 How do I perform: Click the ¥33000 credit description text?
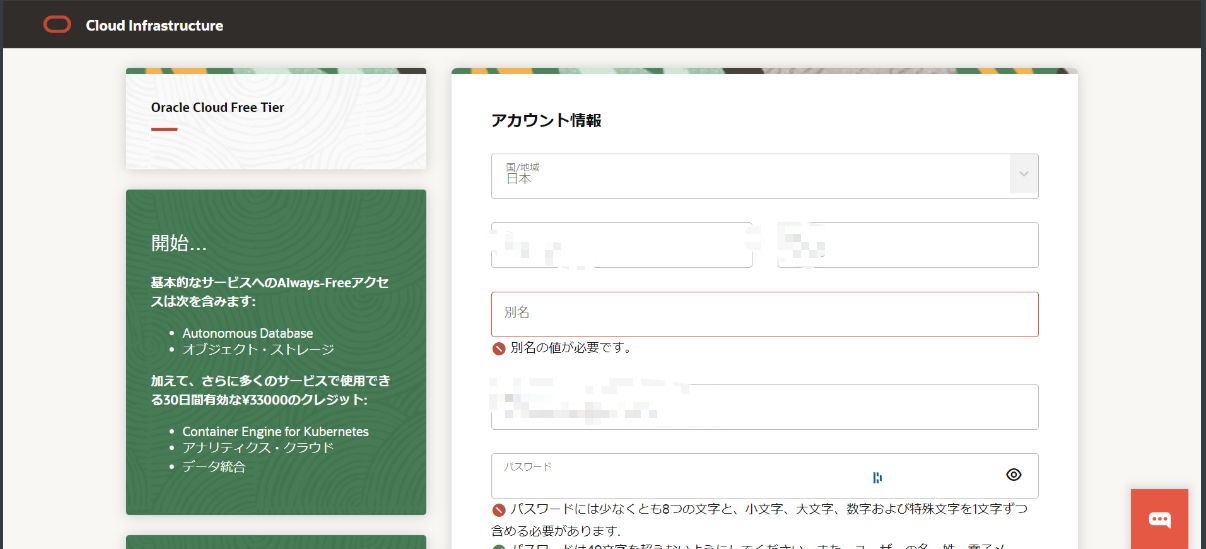(271, 391)
